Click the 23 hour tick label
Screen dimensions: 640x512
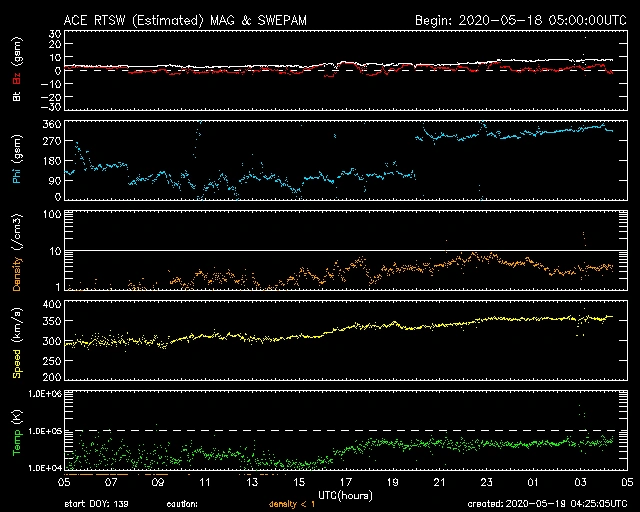click(x=487, y=482)
